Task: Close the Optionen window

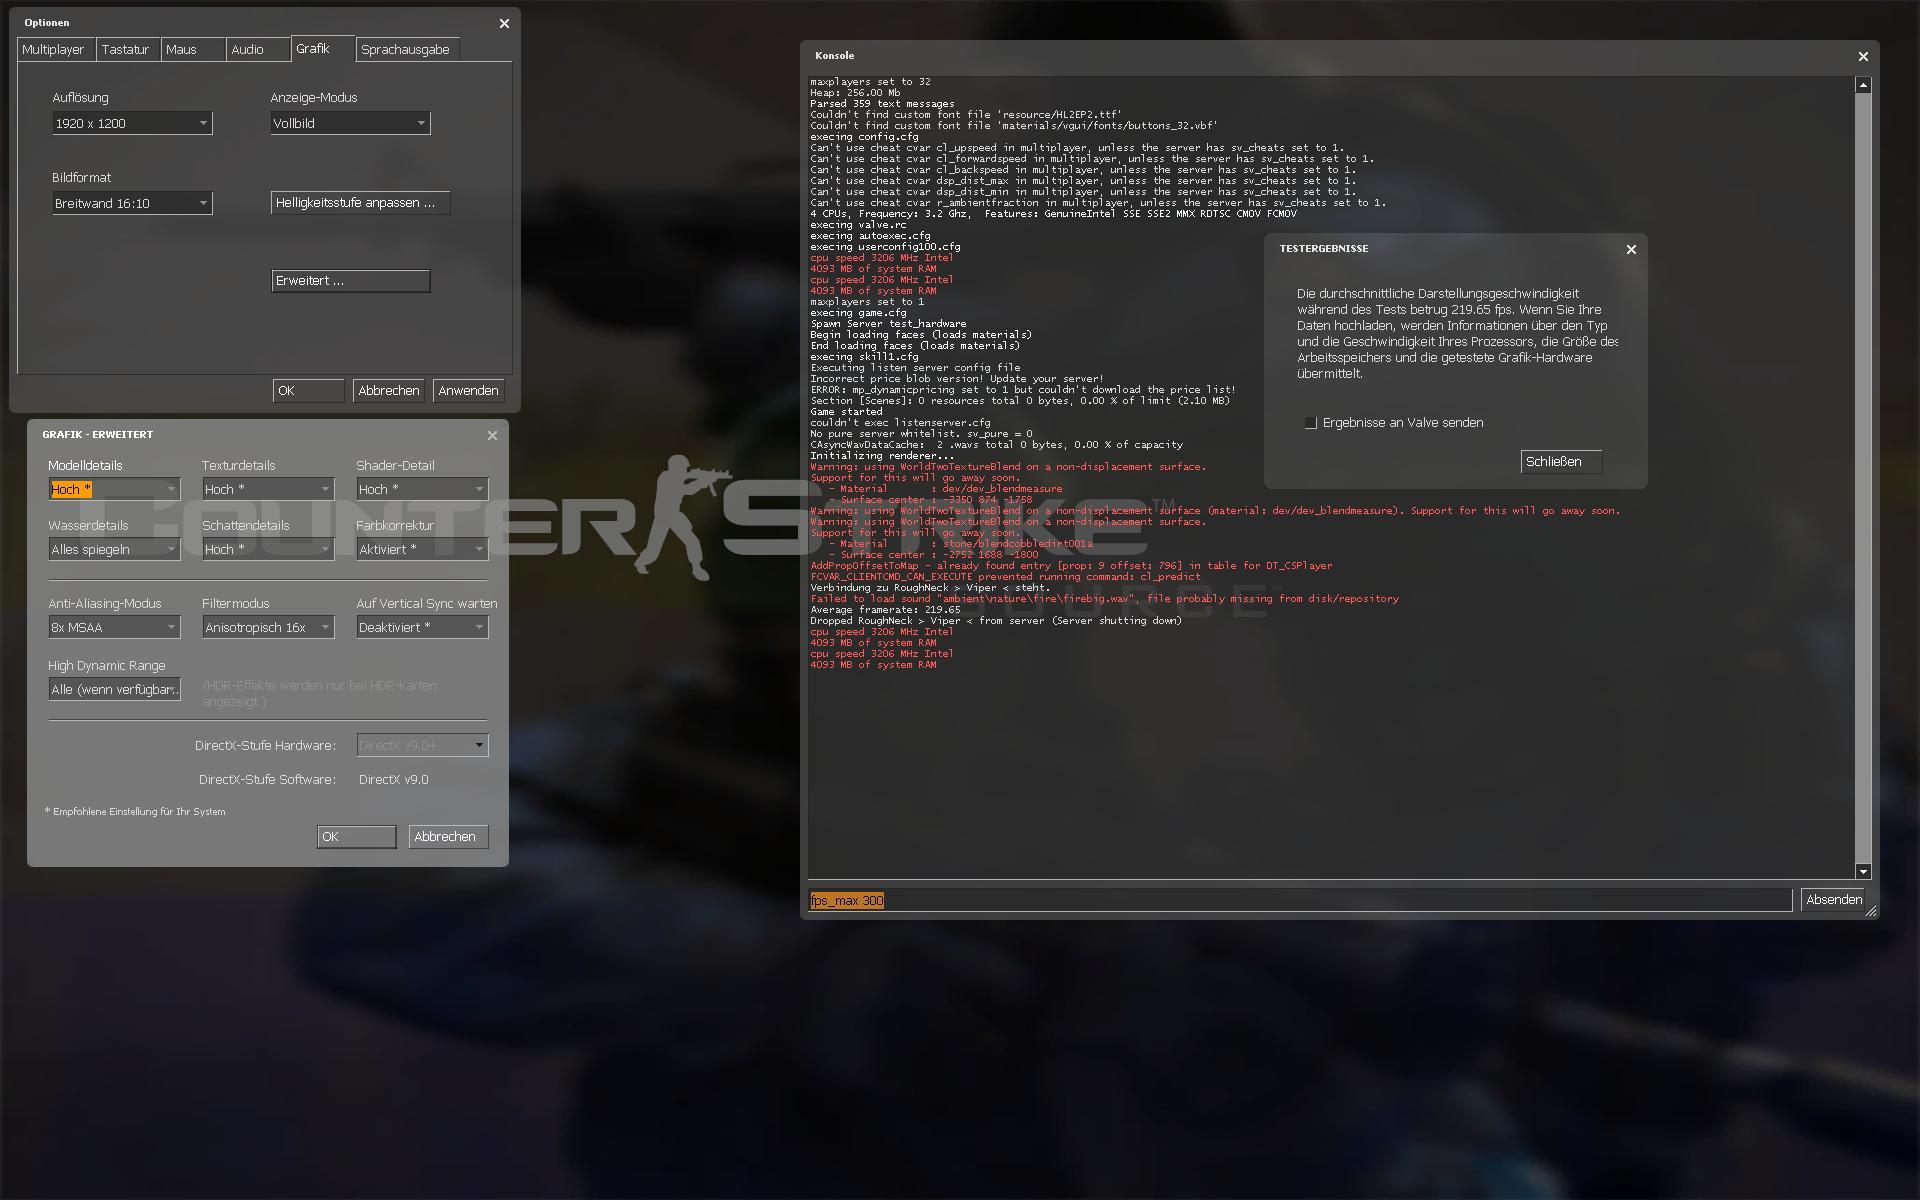Action: [504, 23]
